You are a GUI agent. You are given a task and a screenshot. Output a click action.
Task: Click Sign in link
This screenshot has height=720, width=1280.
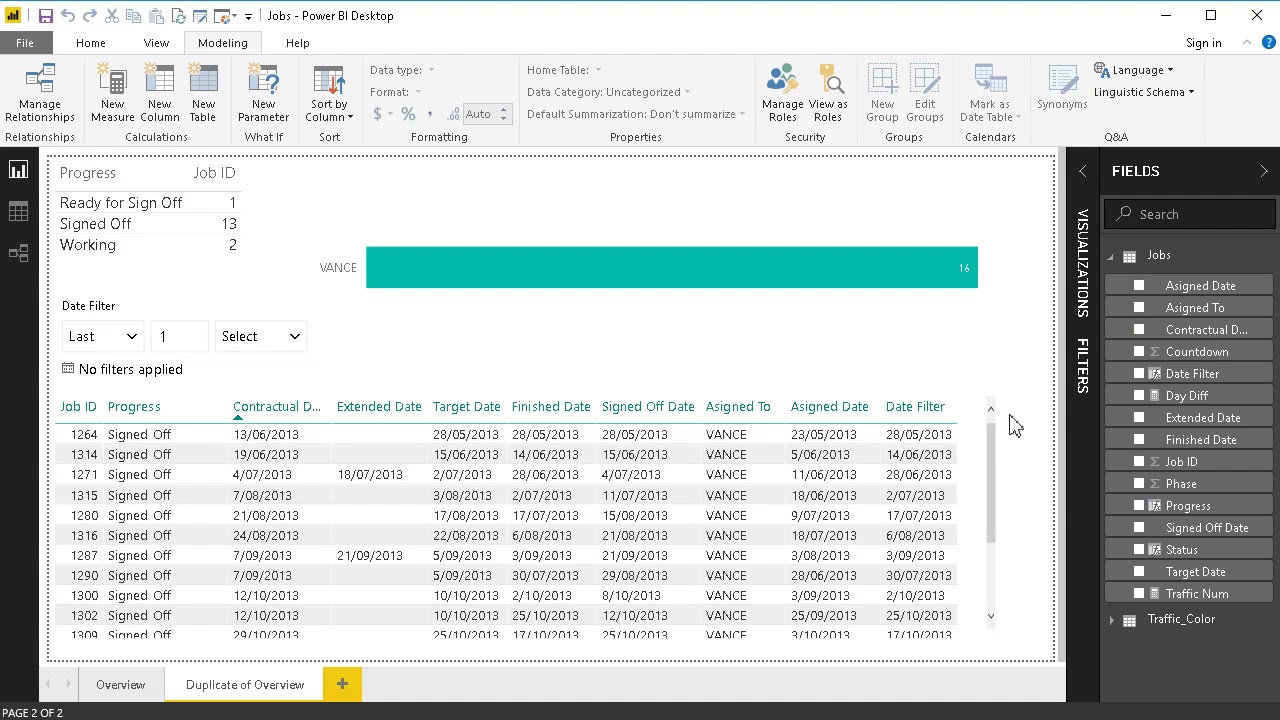click(1204, 43)
